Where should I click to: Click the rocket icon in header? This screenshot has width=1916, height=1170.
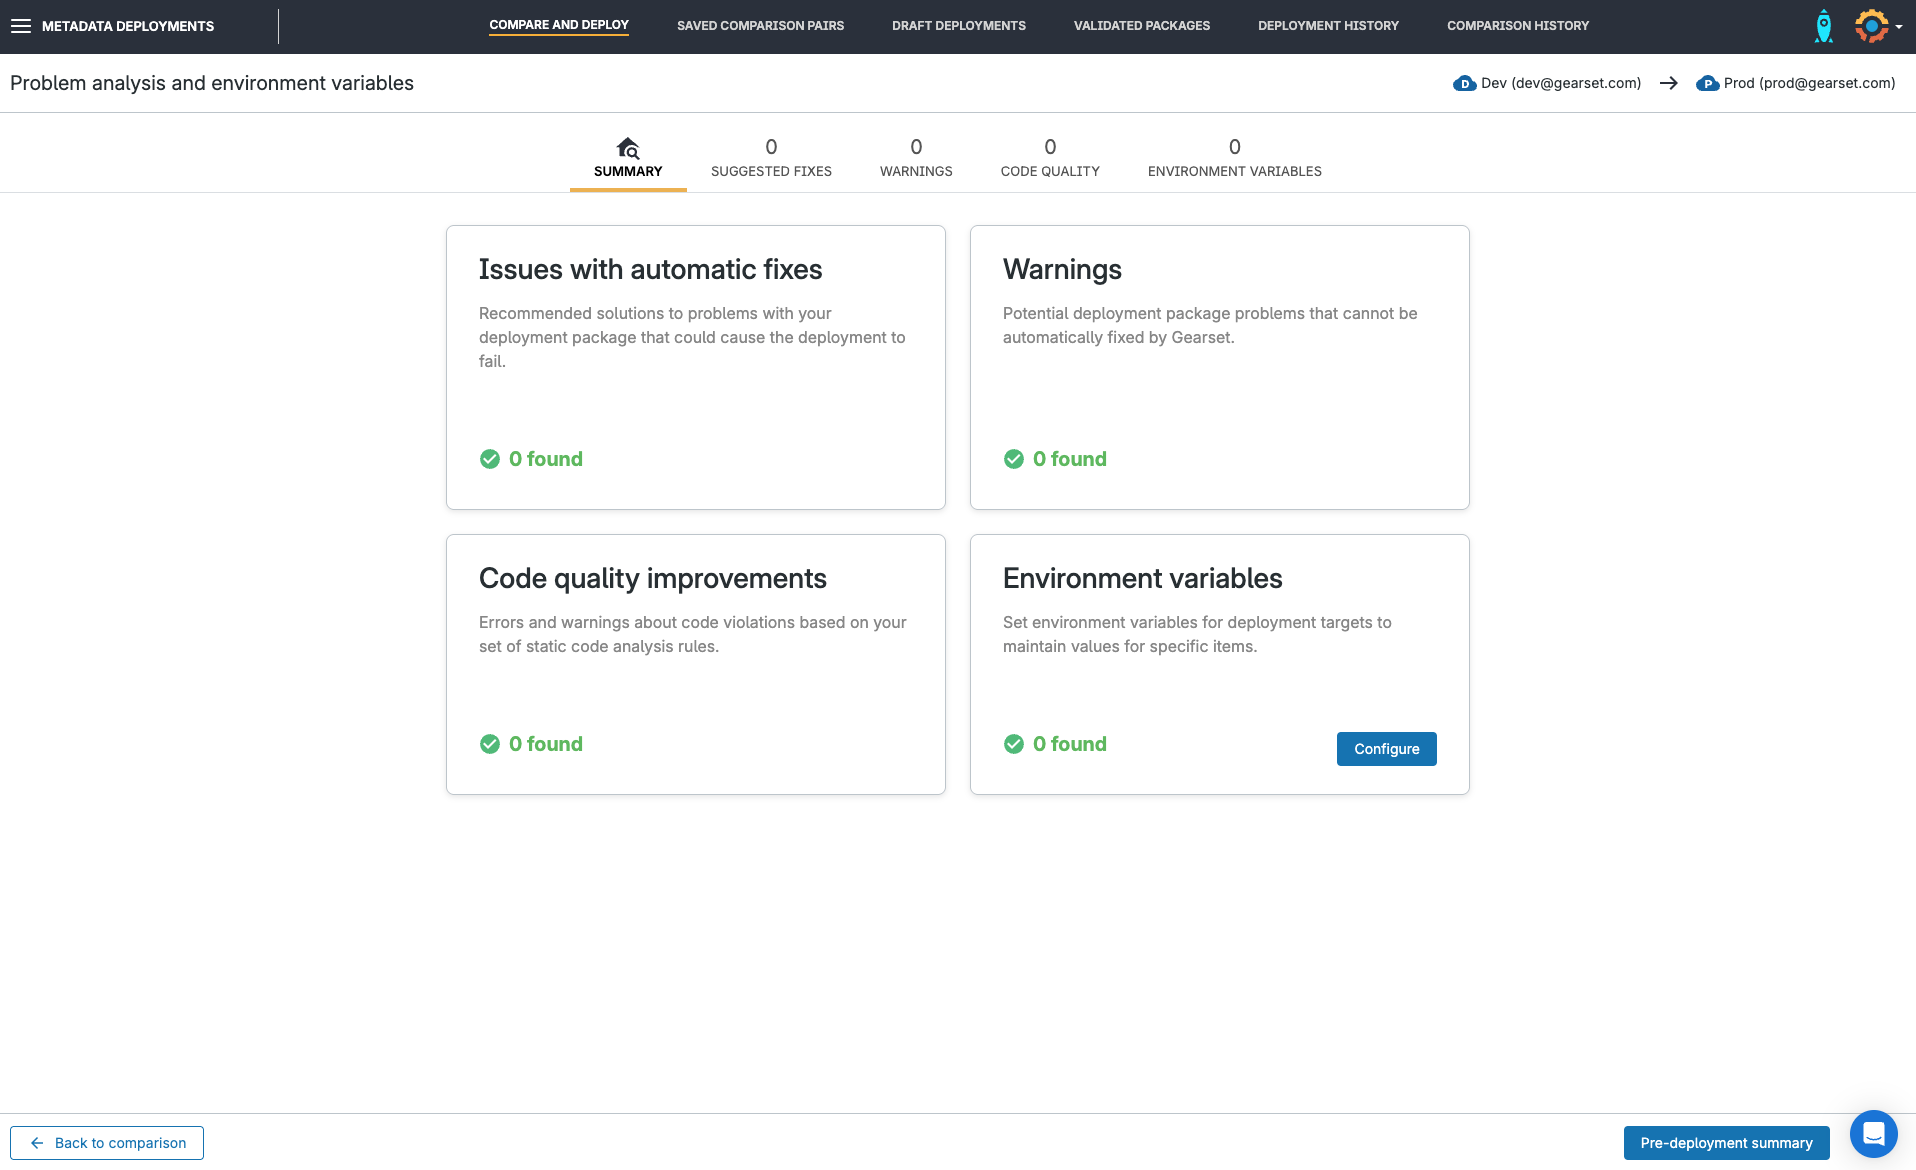pos(1823,26)
